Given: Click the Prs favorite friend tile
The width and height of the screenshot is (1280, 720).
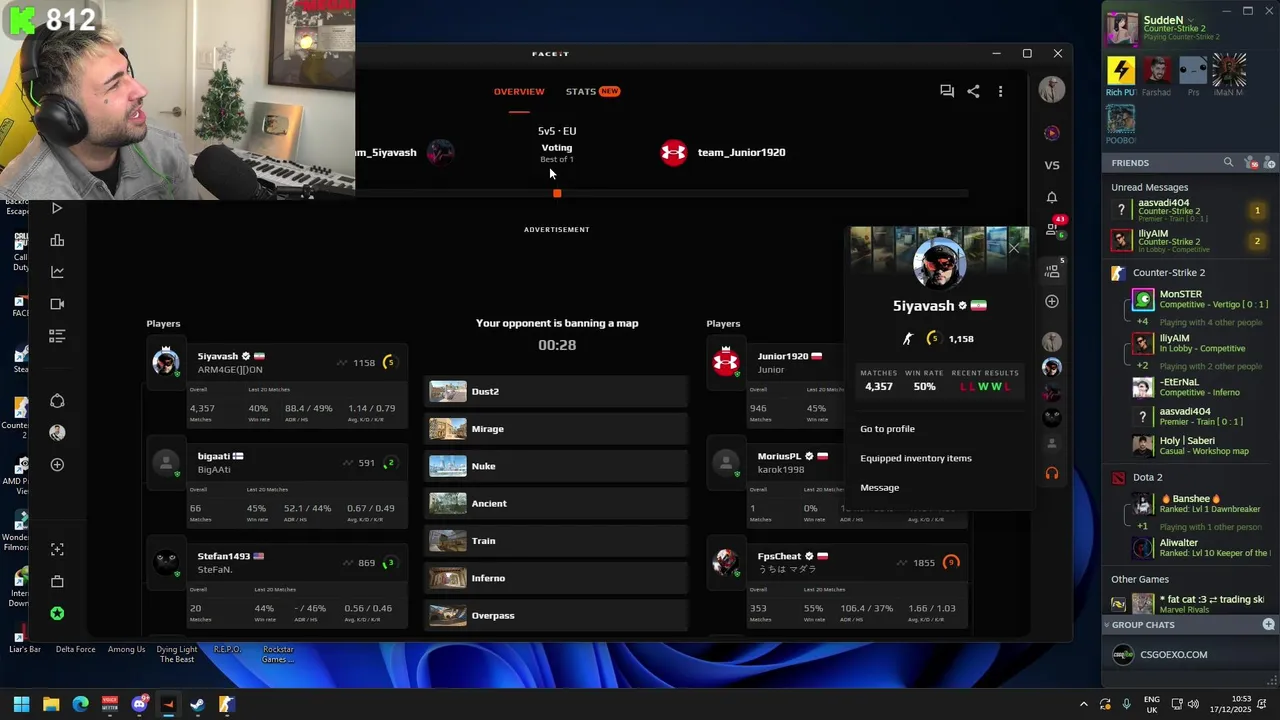Looking at the screenshot, I should 1193,76.
